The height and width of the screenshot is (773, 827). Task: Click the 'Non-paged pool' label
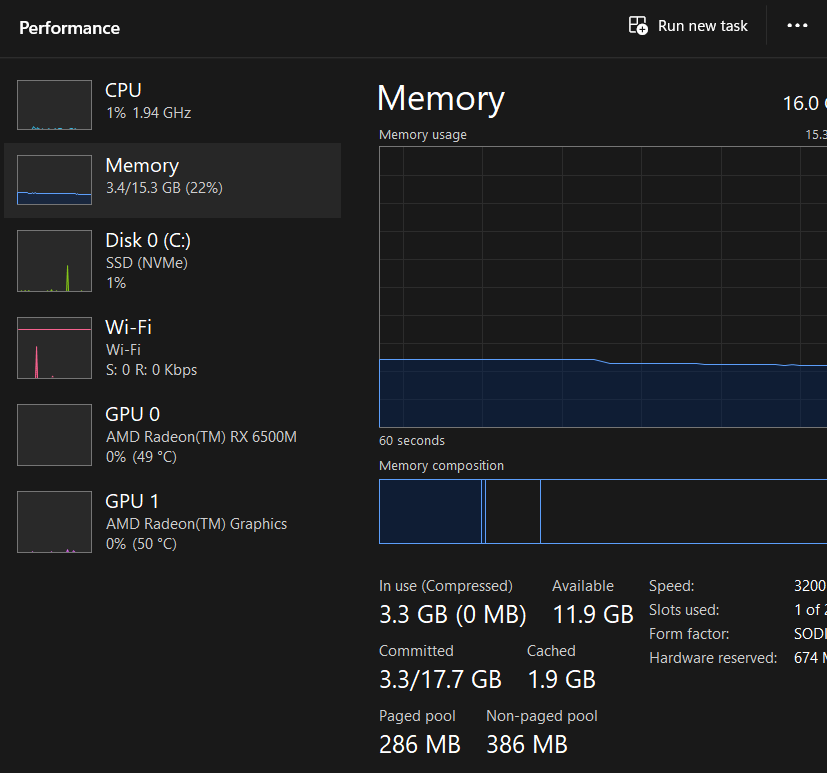(x=542, y=716)
